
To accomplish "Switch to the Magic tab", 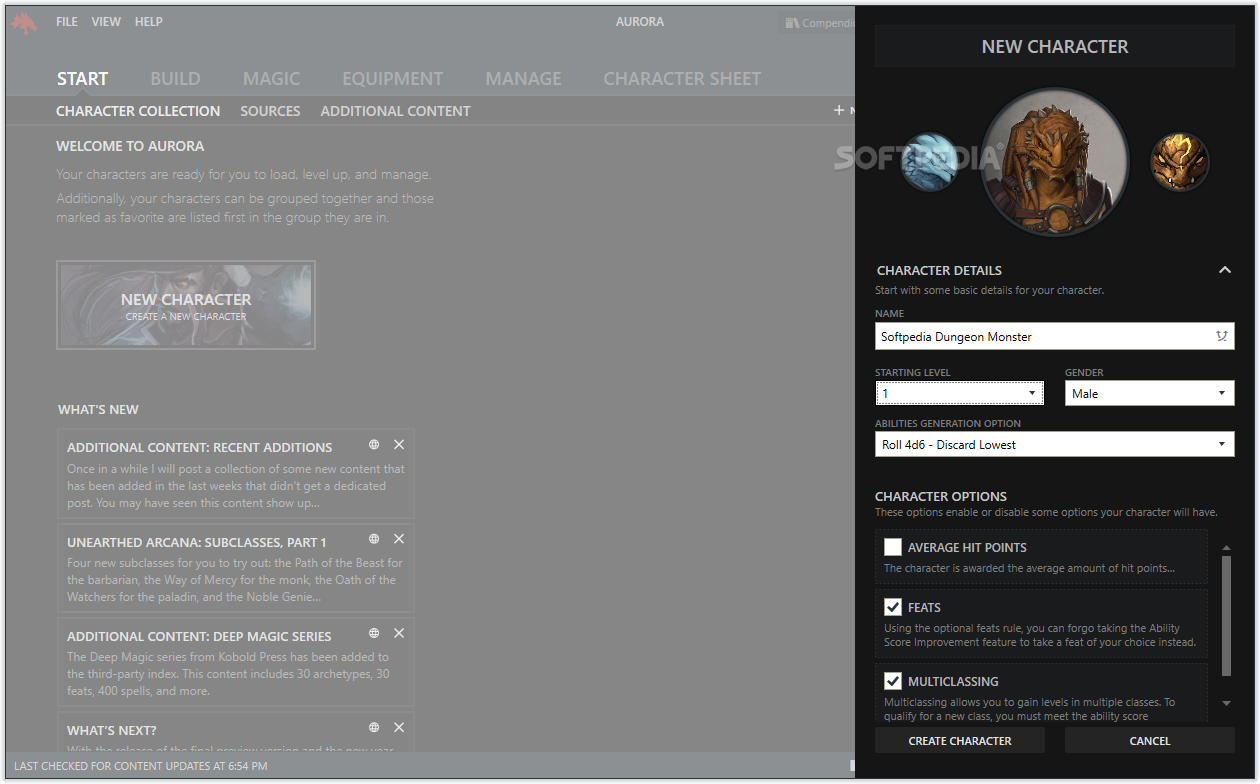I will (x=271, y=79).
